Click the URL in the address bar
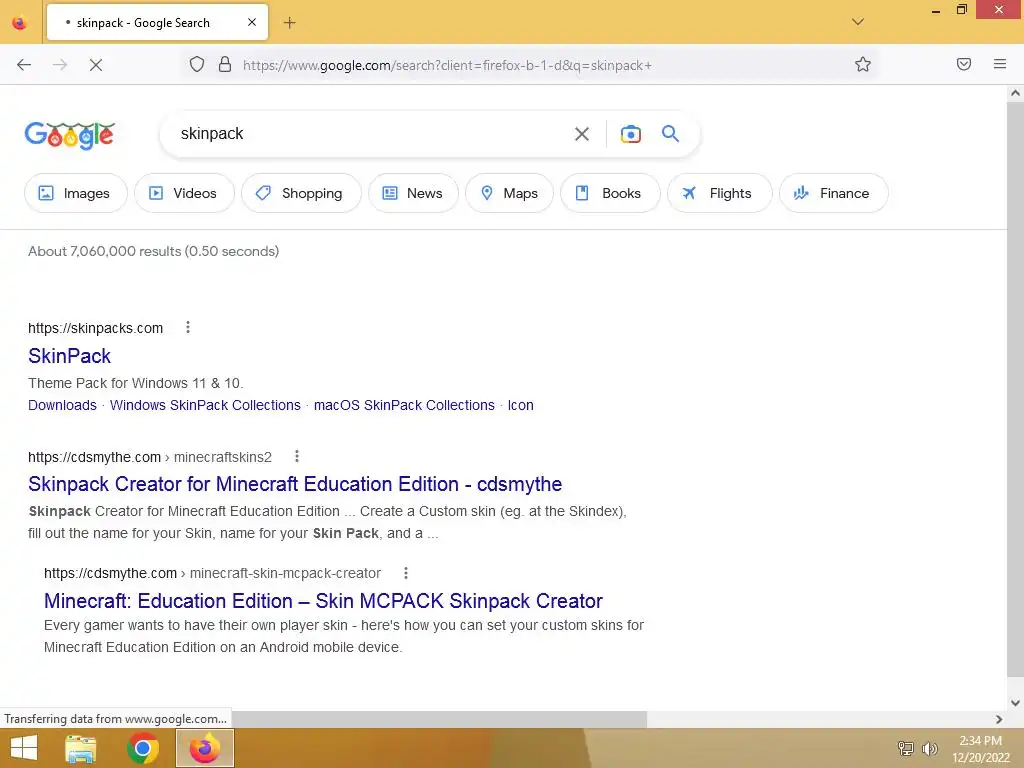Image resolution: width=1024 pixels, height=768 pixels. click(447, 65)
